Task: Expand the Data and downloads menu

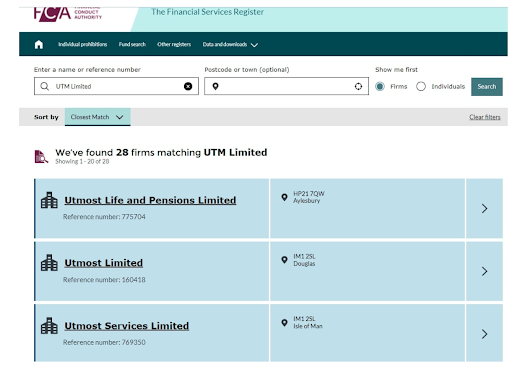Action: click(230, 44)
